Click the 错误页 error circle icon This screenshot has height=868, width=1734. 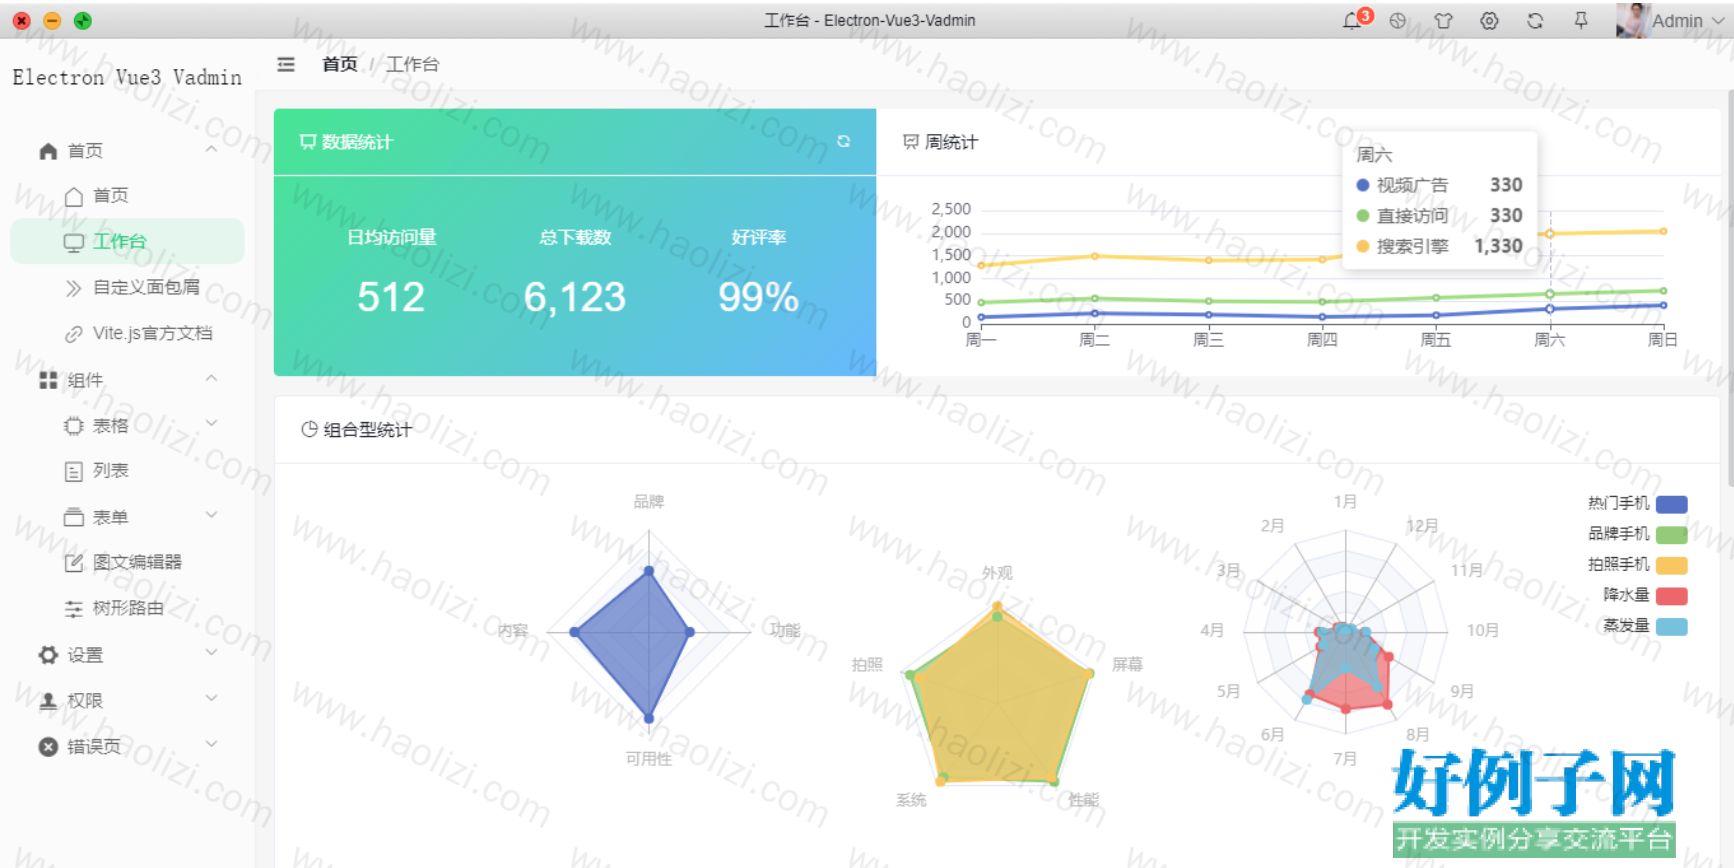pos(48,746)
